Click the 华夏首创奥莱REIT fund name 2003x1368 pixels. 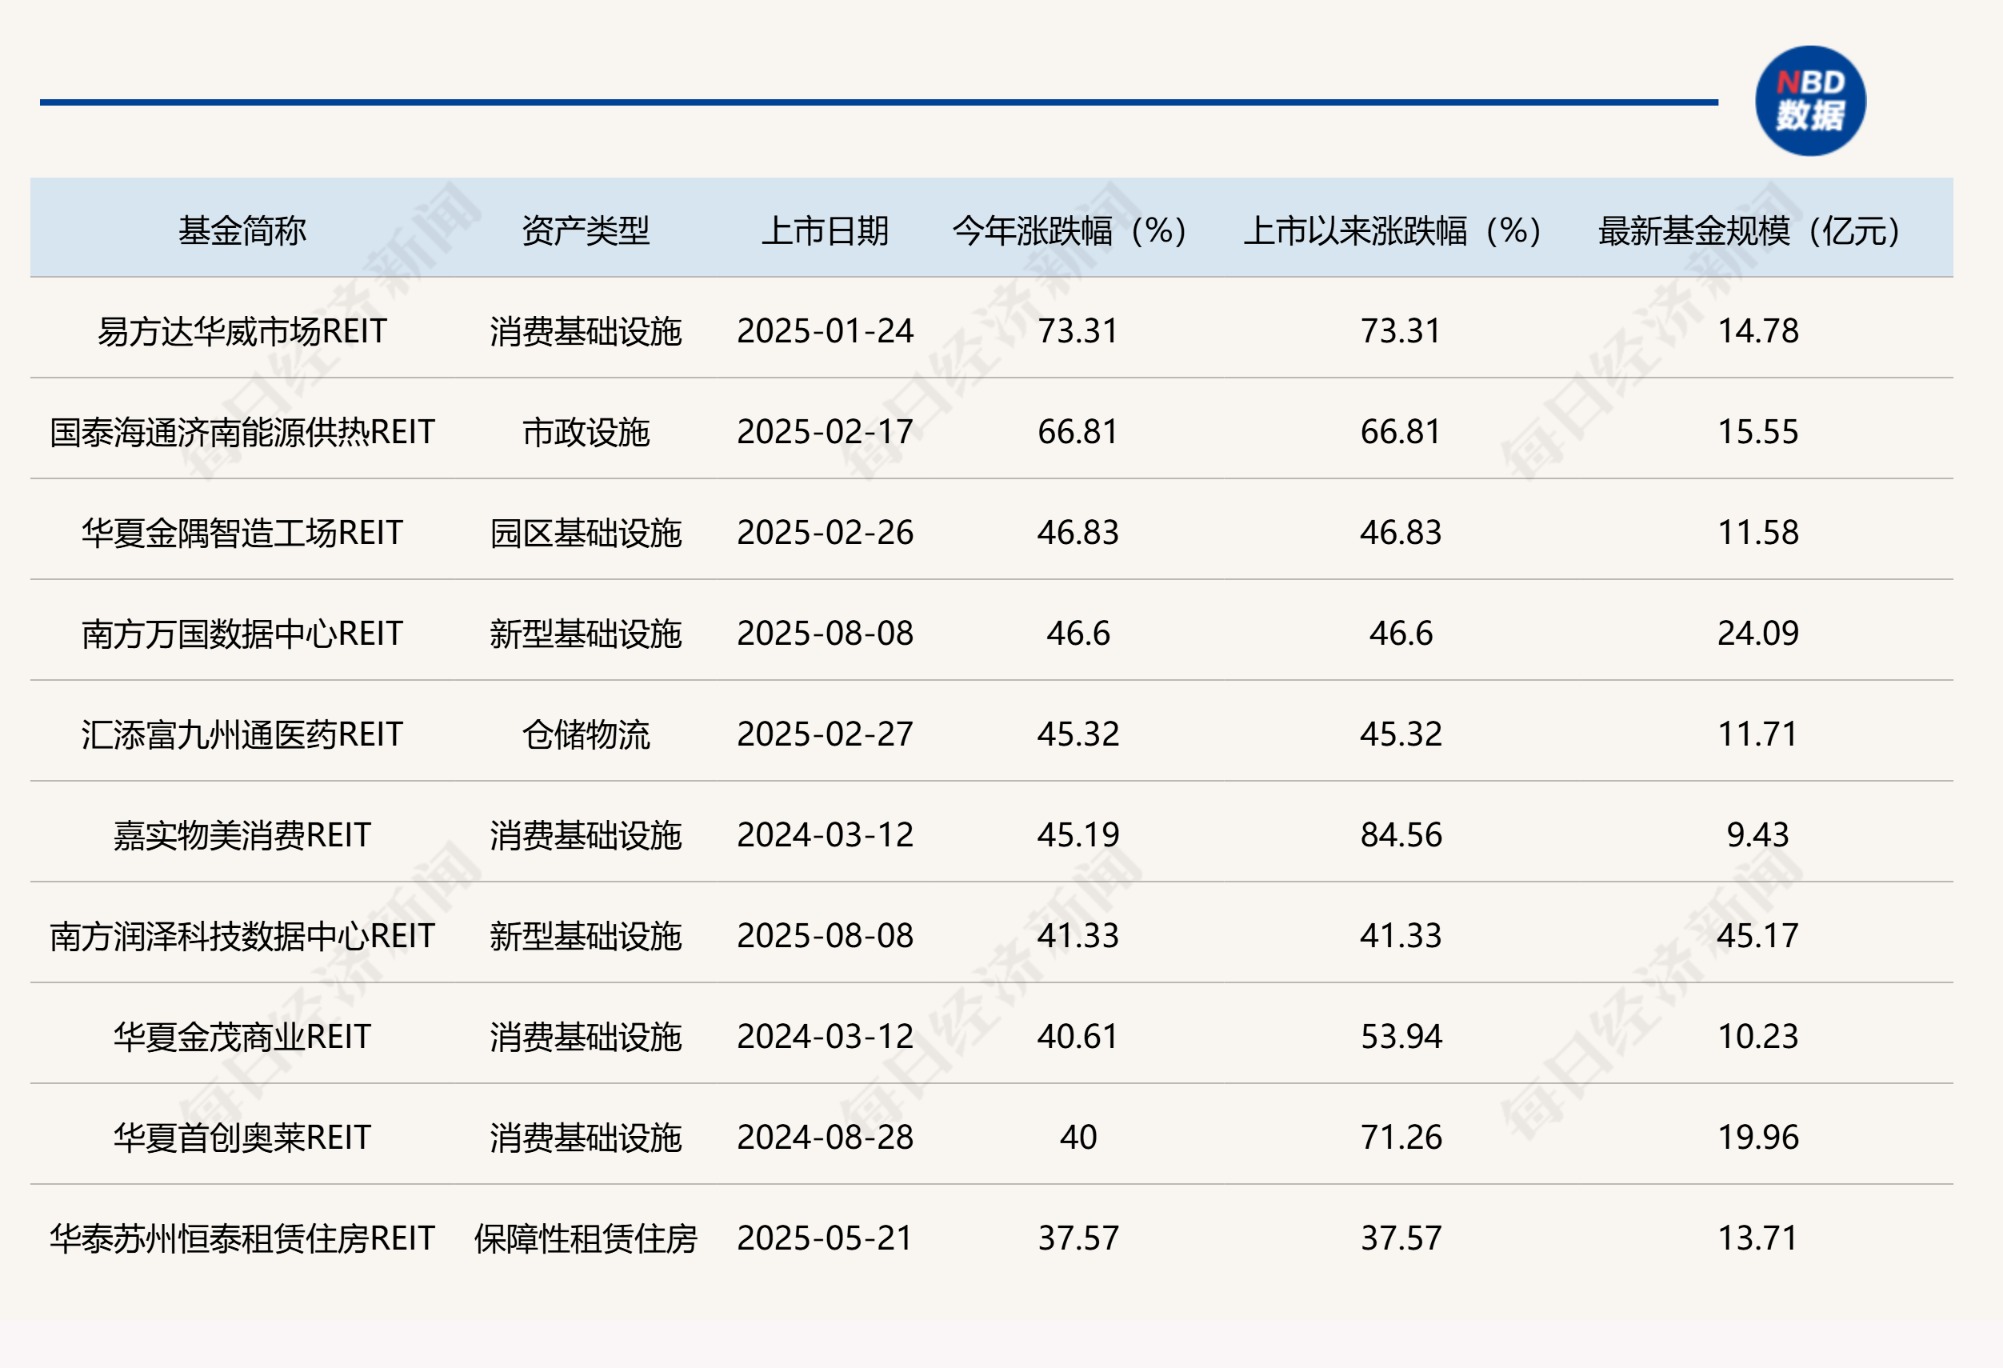[x=242, y=1138]
